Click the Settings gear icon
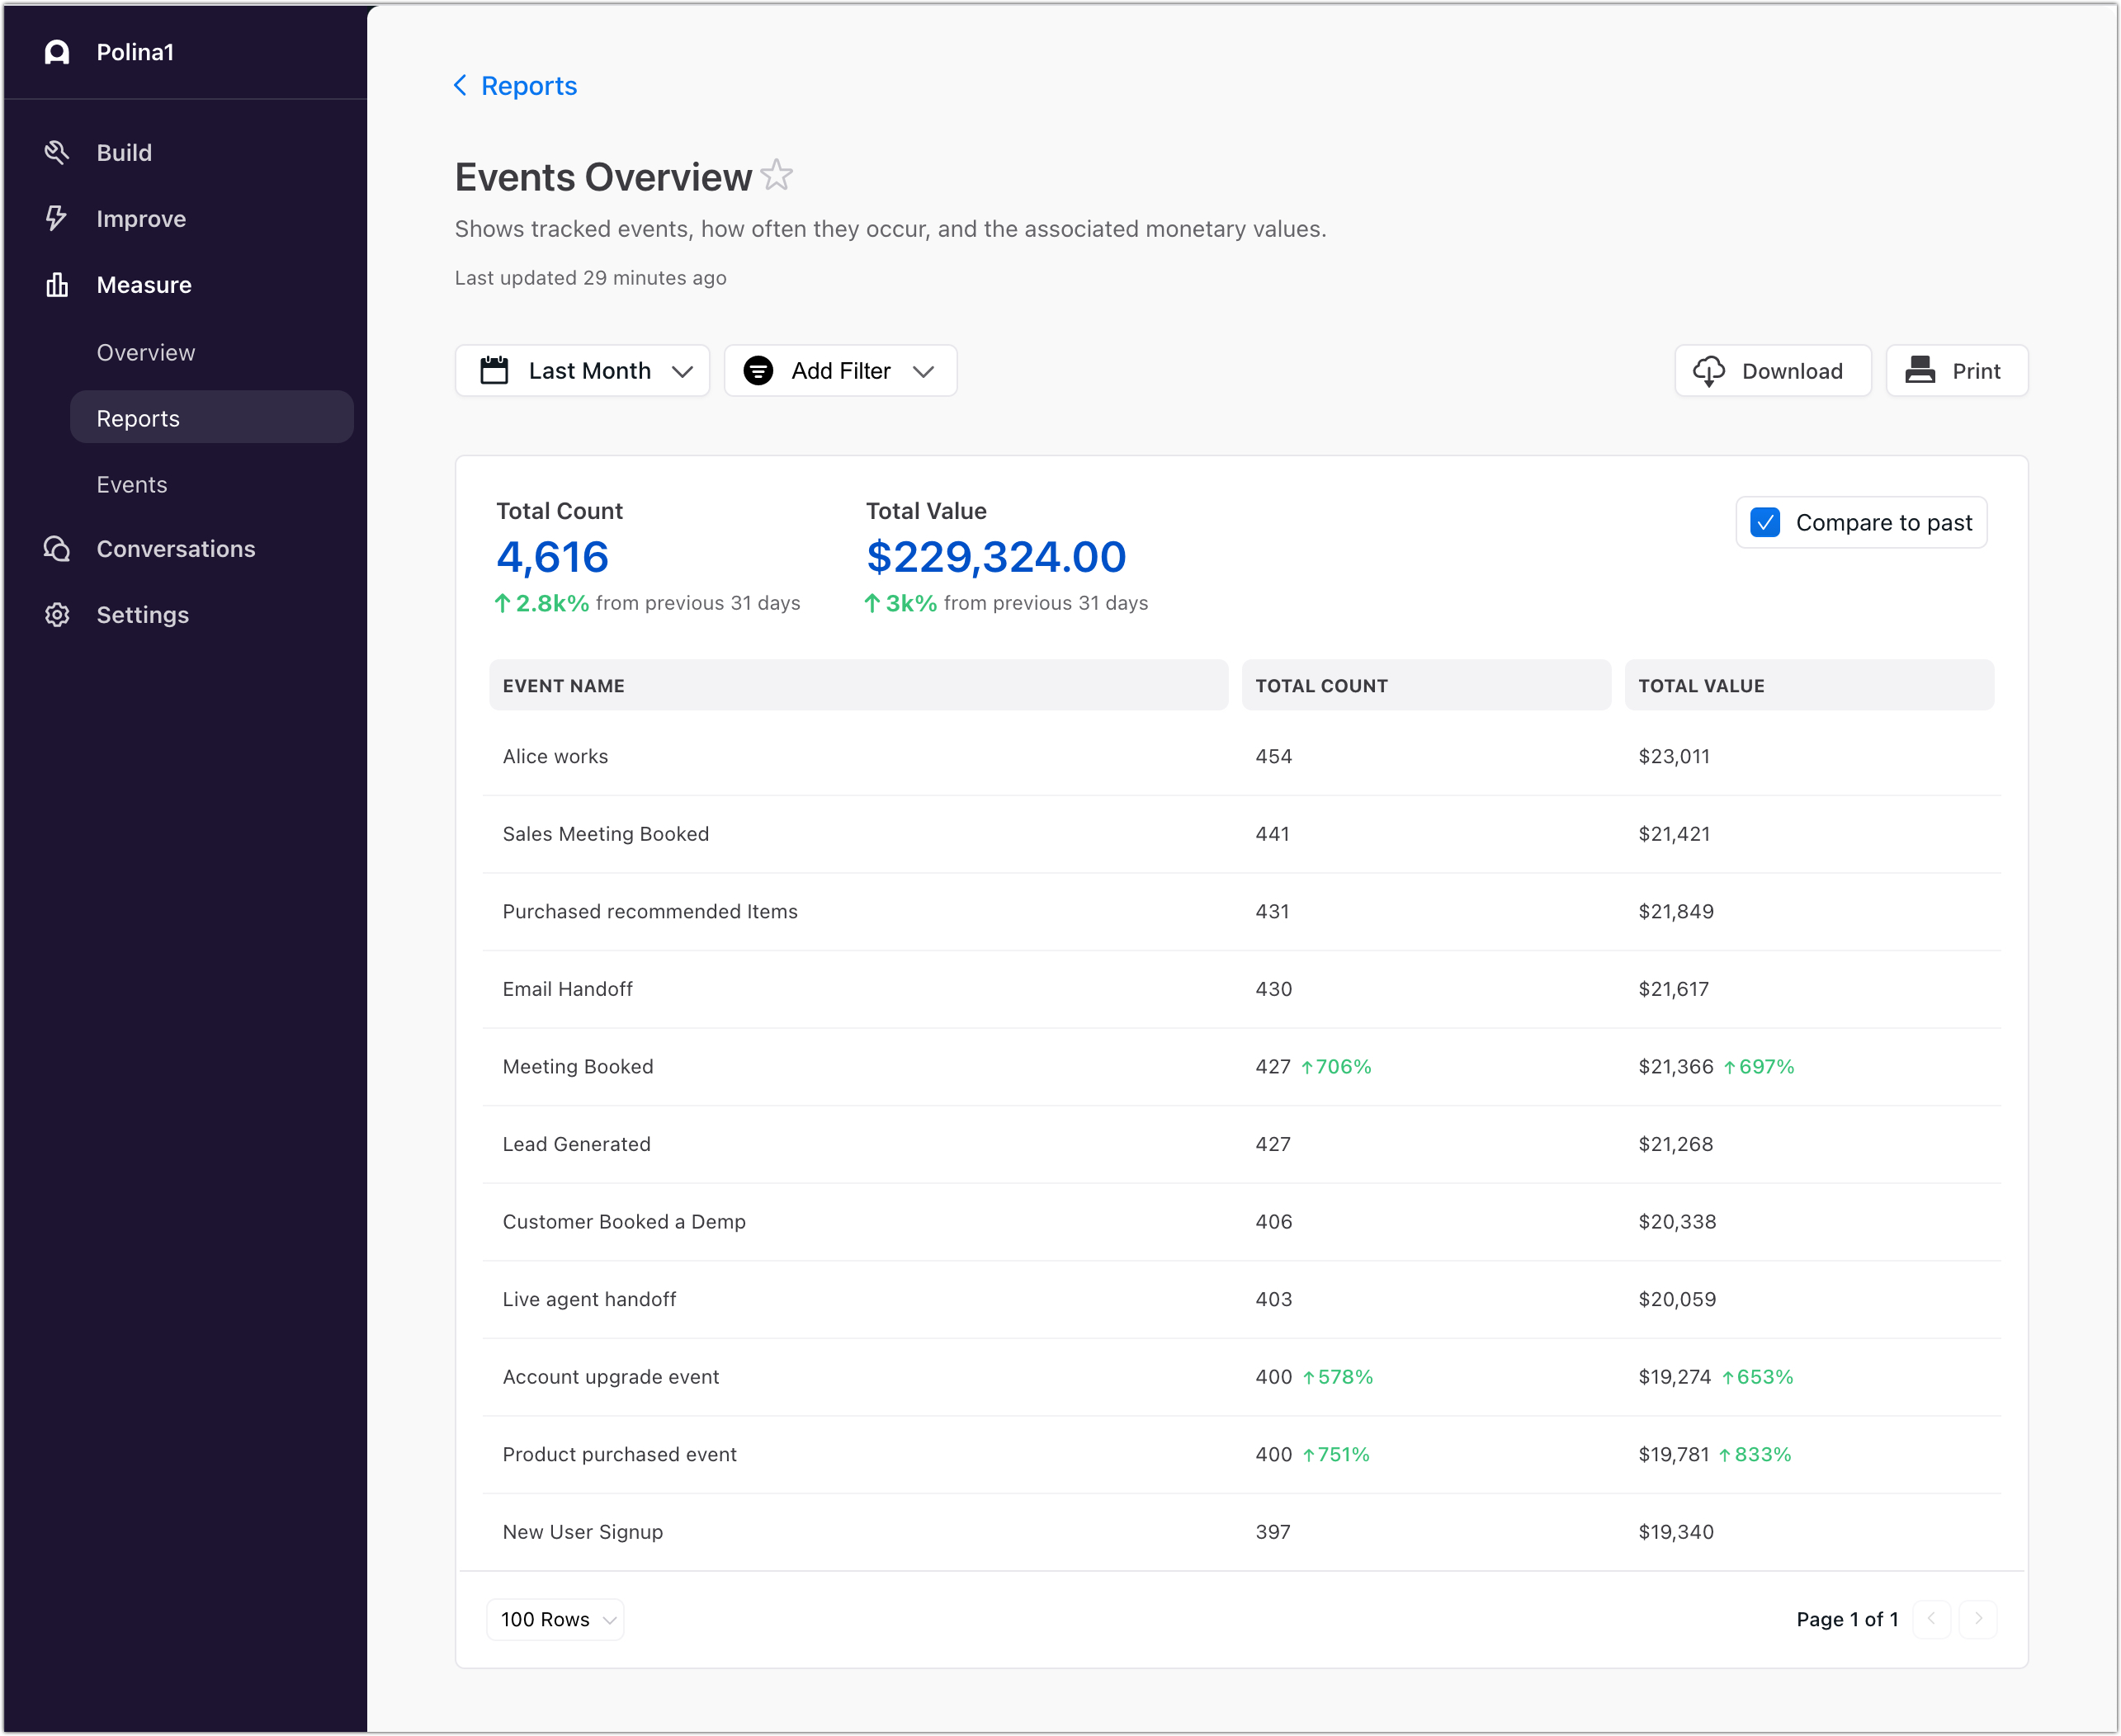 click(57, 615)
